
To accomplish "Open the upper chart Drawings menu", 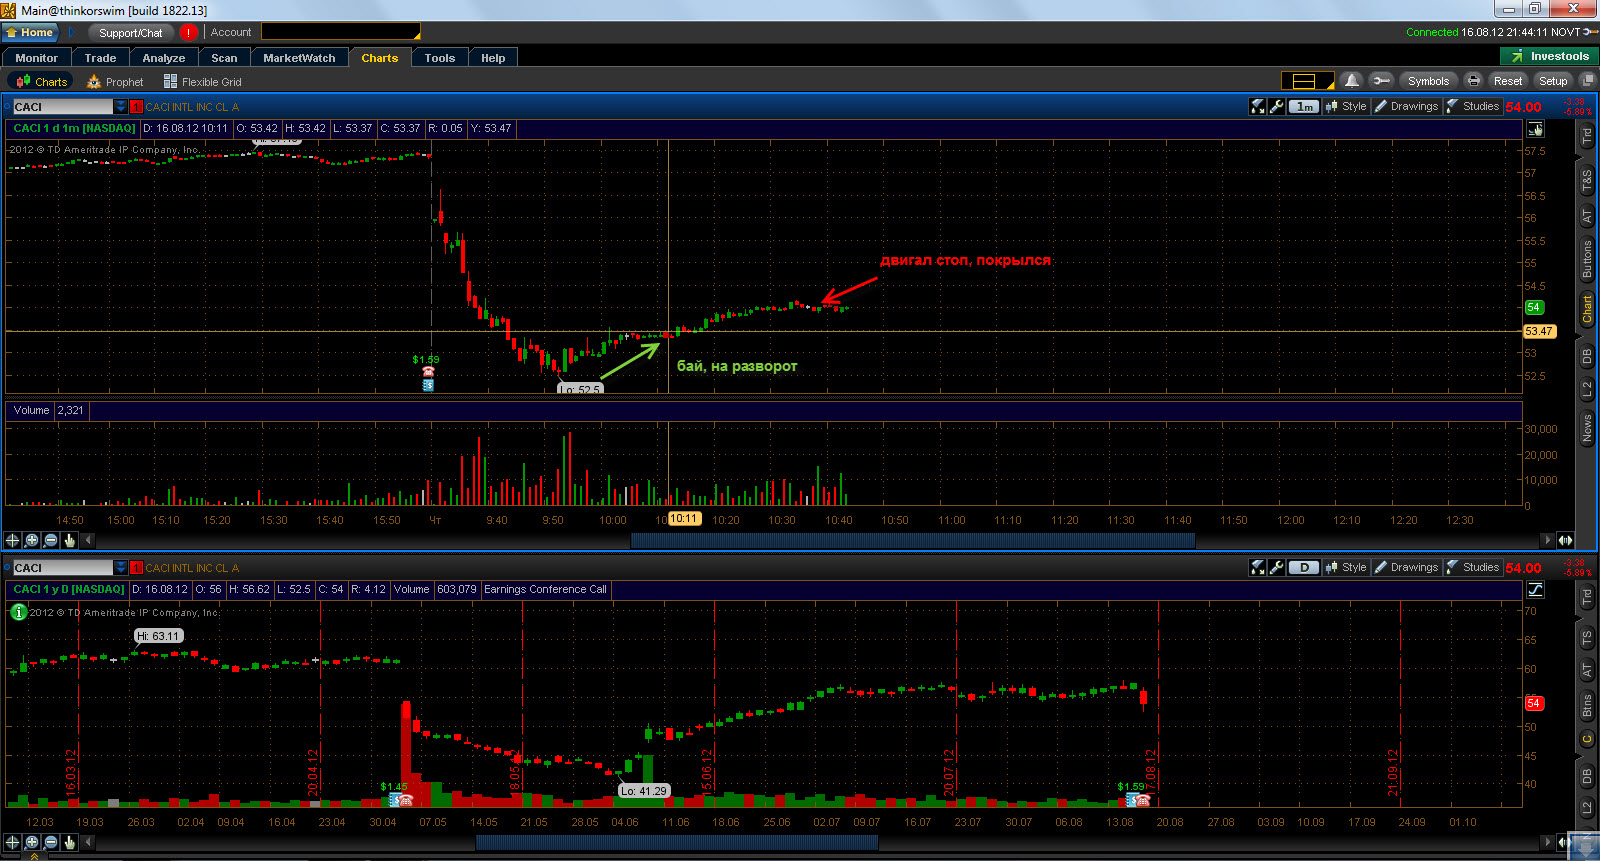I will [1406, 106].
